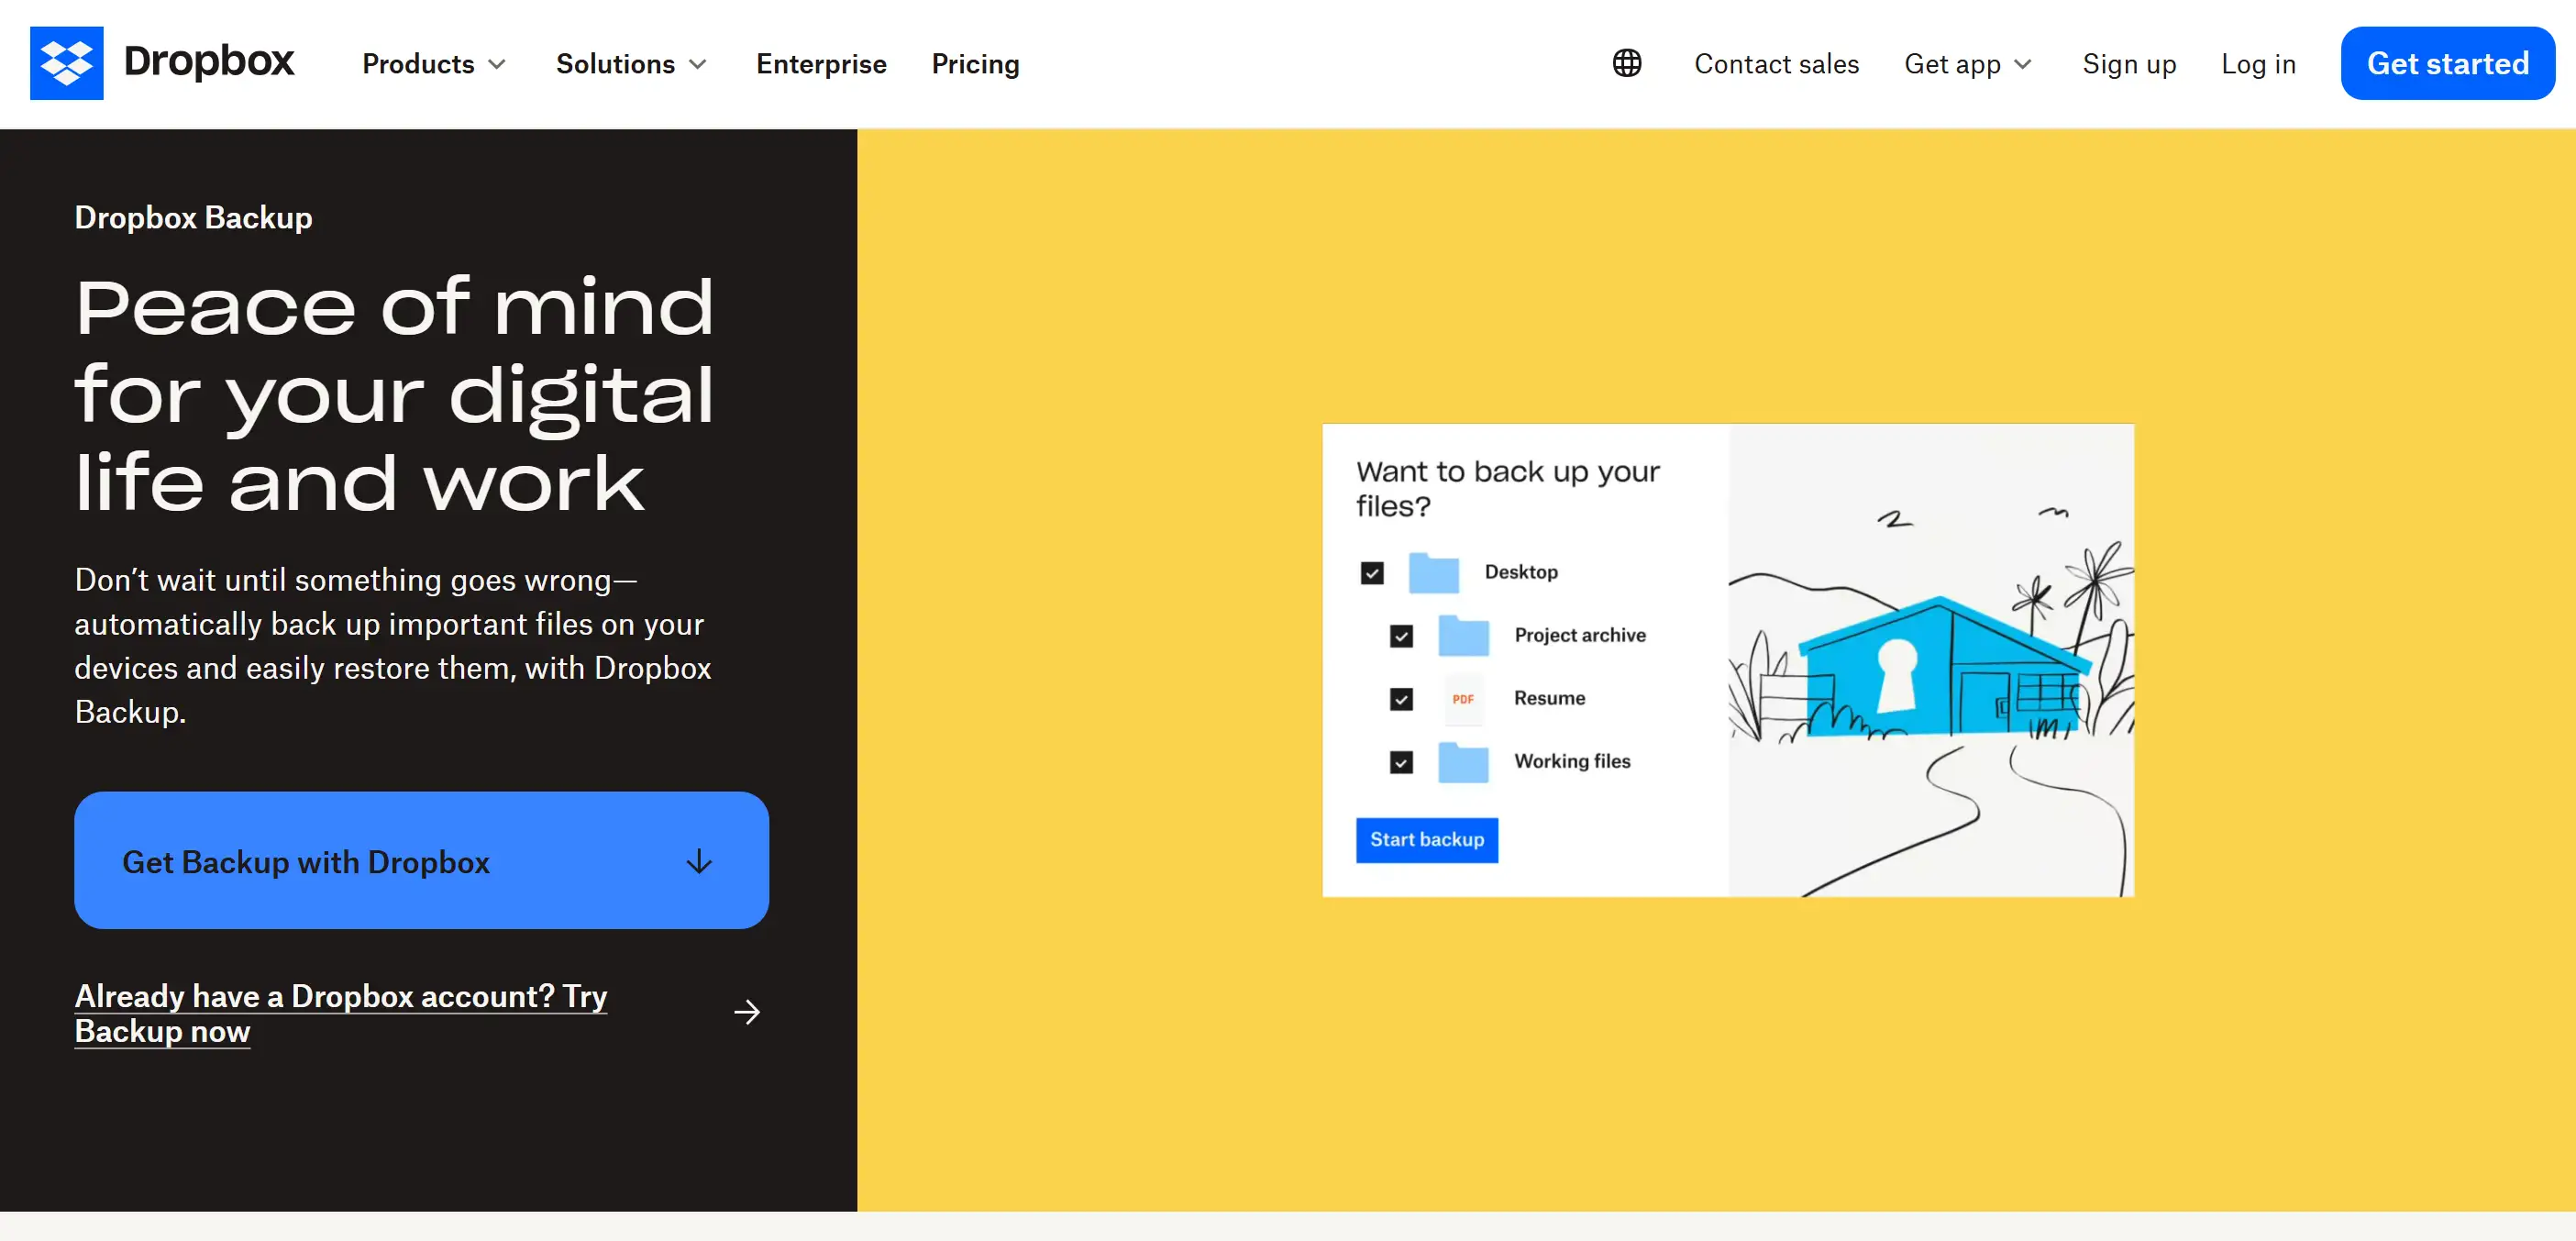The image size is (2576, 1241).
Task: Expand the Get app dropdown
Action: (1968, 64)
